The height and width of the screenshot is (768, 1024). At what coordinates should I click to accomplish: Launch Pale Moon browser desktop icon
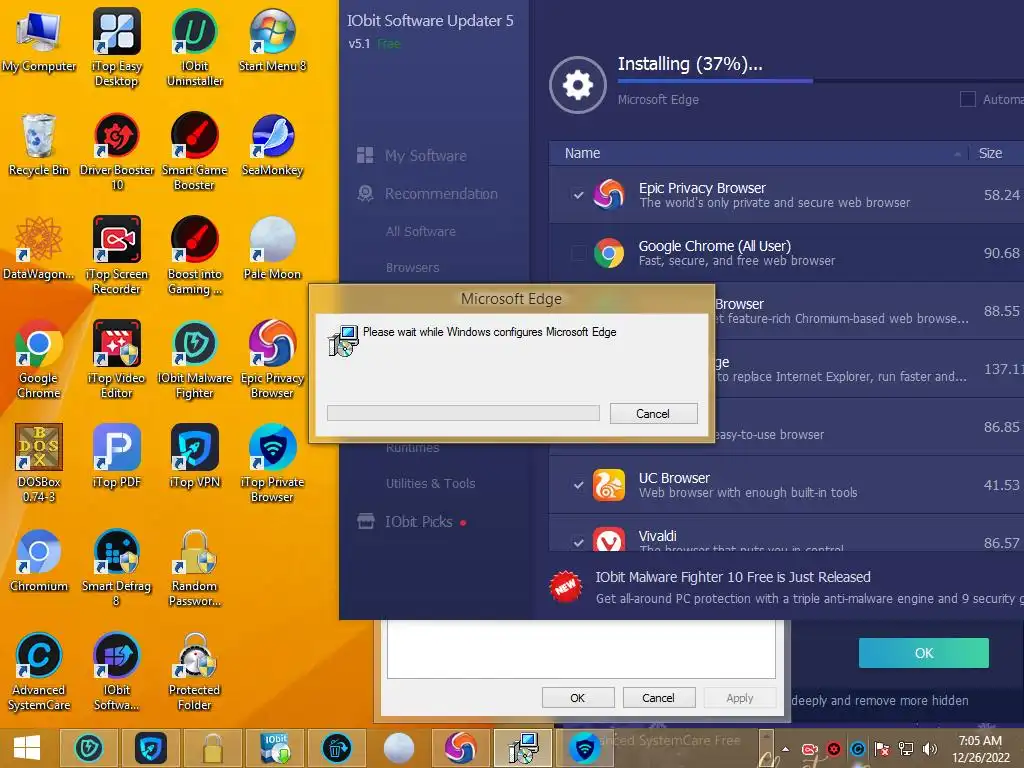(272, 248)
